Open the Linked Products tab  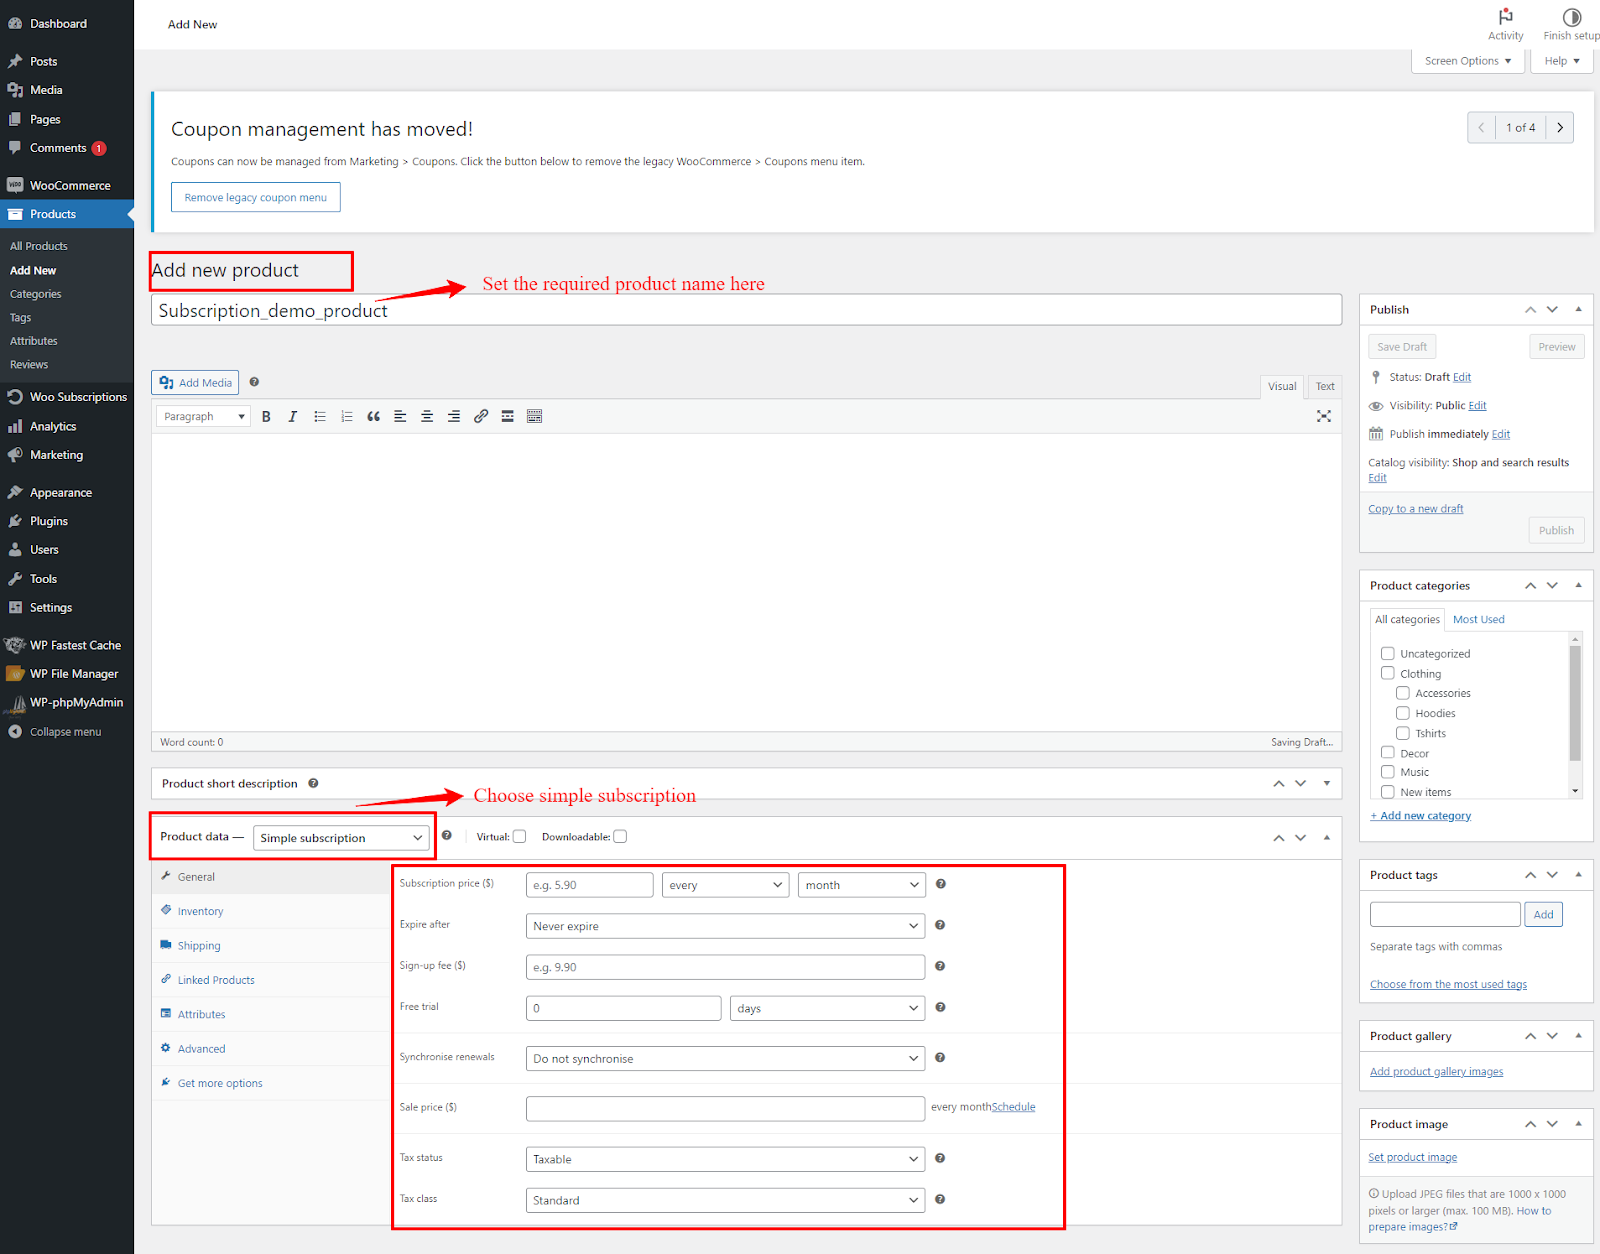[x=216, y=980]
